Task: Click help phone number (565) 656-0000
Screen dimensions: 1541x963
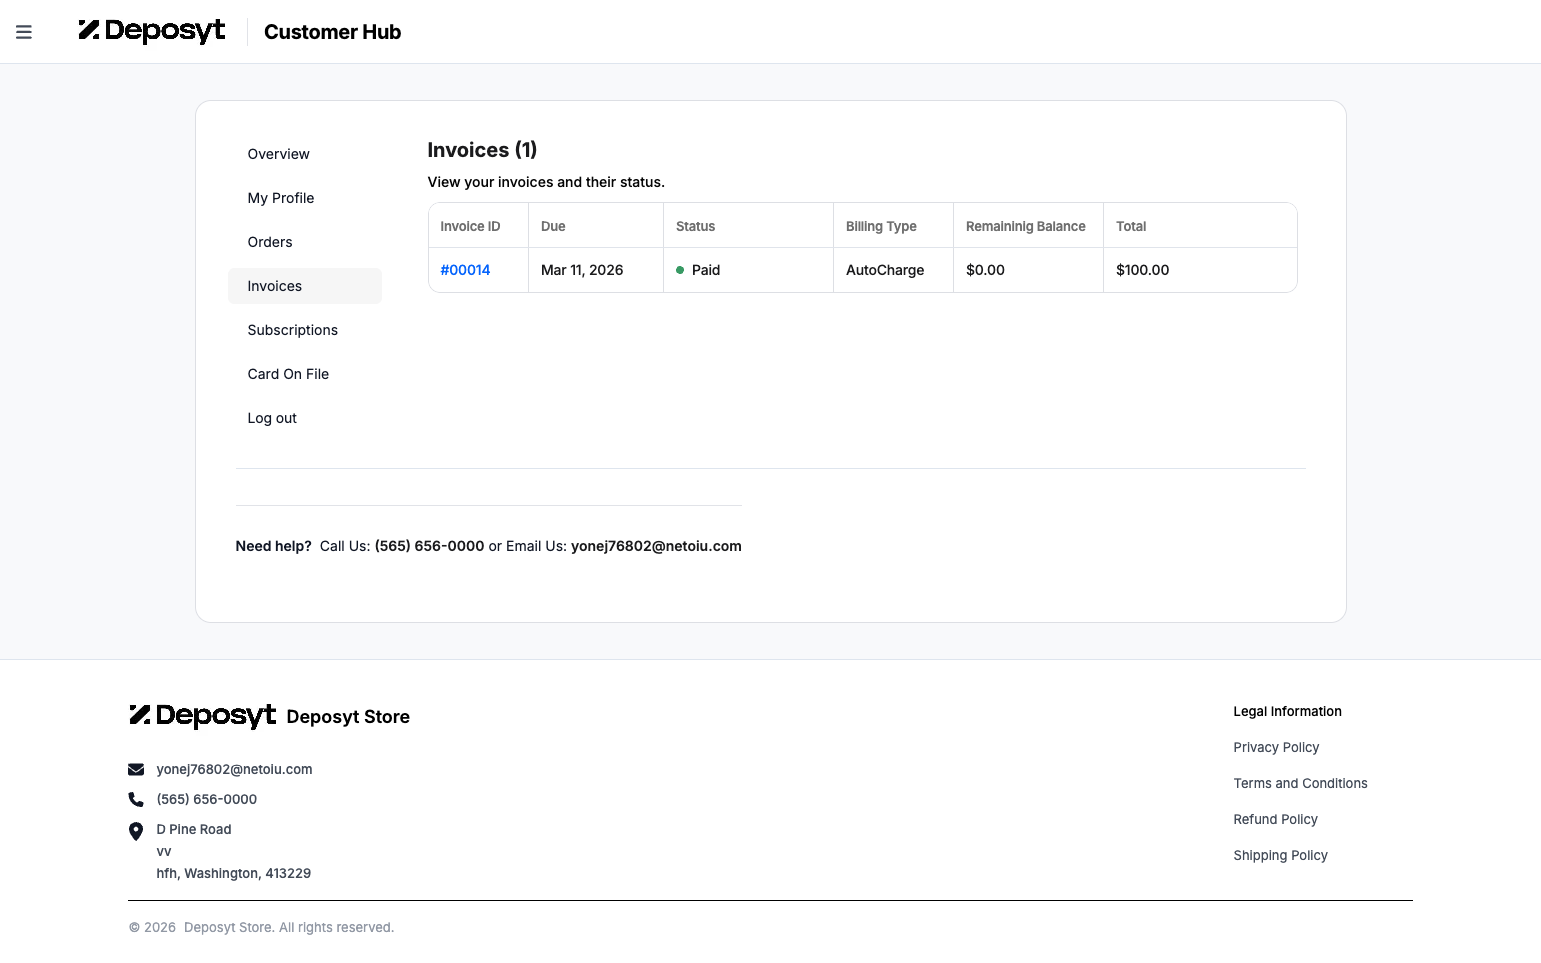Action: coord(429,546)
